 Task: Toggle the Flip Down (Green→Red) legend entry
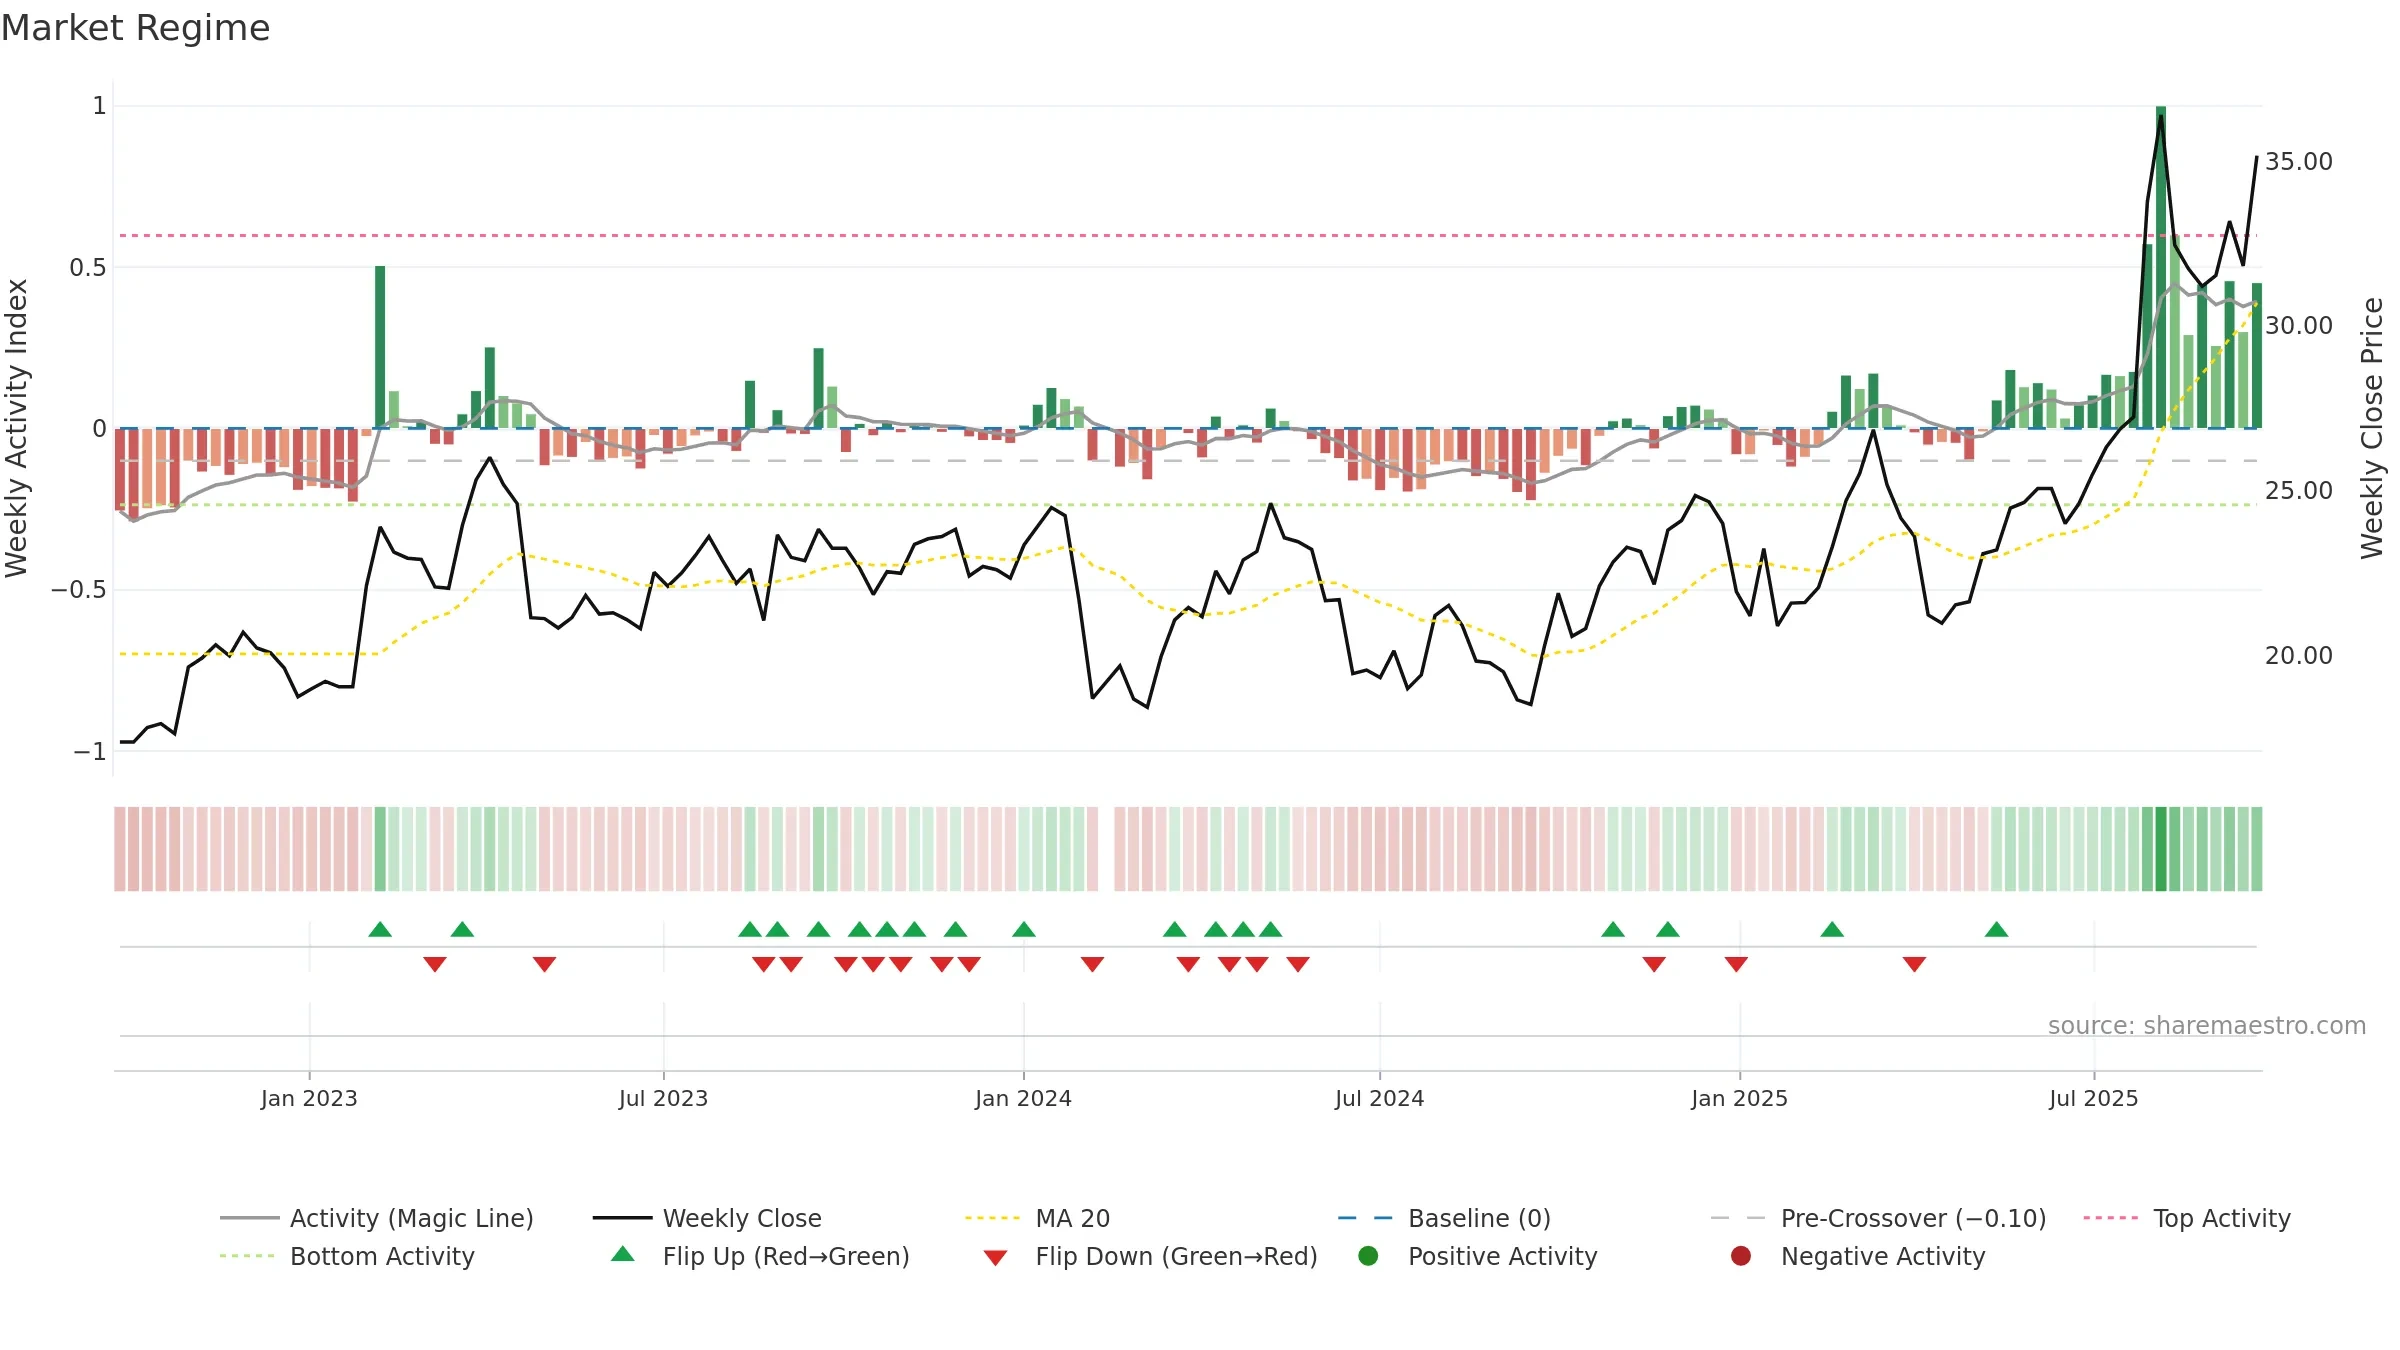tap(1150, 1256)
